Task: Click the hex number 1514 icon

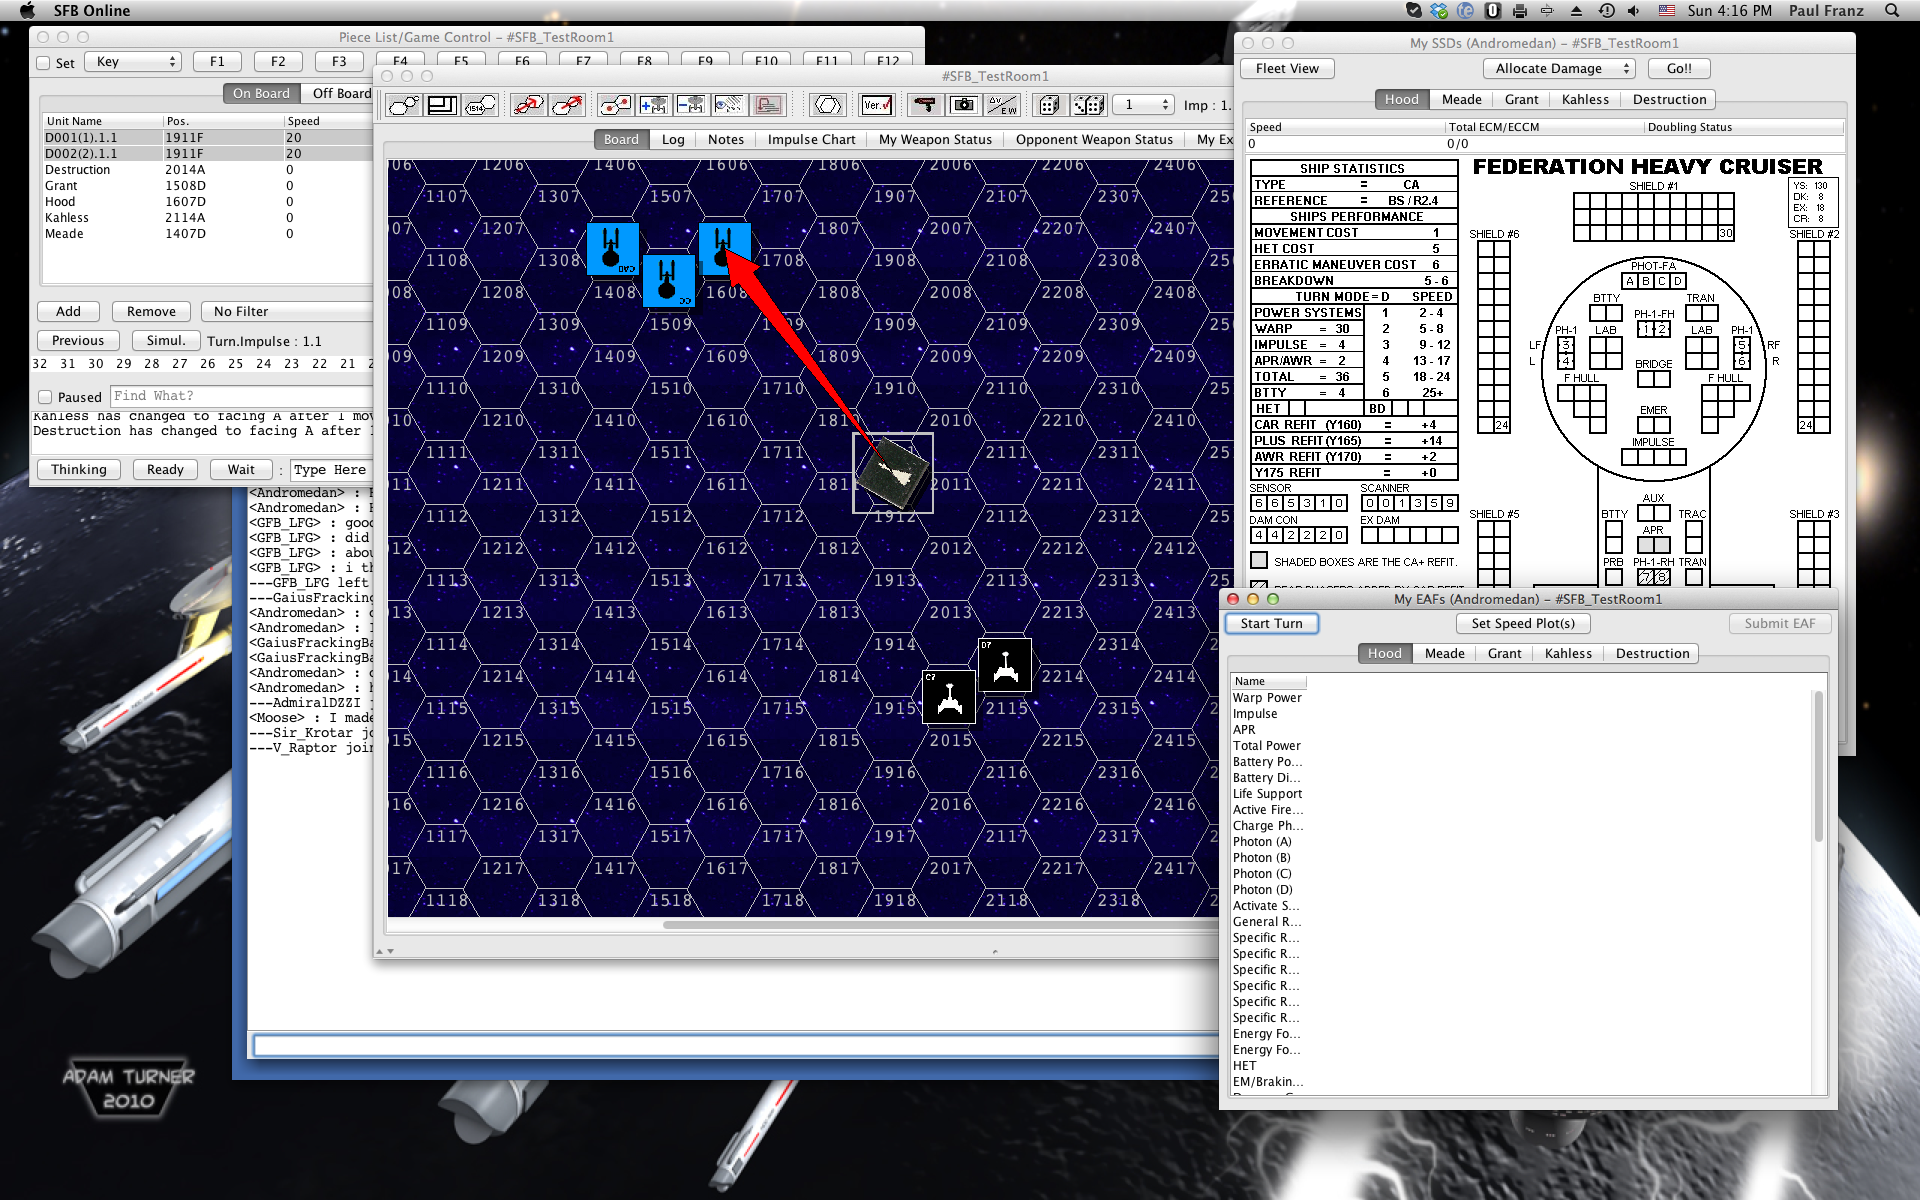Action: tap(480, 105)
